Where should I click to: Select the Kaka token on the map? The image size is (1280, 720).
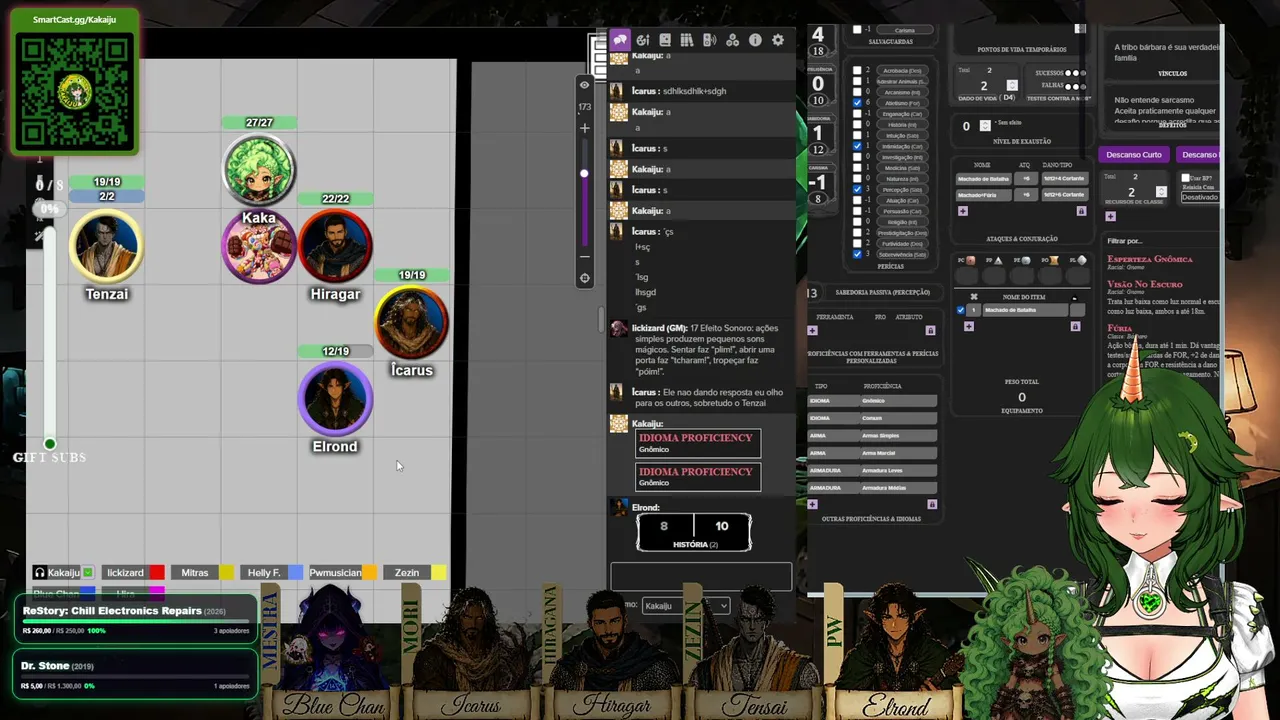click(x=259, y=169)
